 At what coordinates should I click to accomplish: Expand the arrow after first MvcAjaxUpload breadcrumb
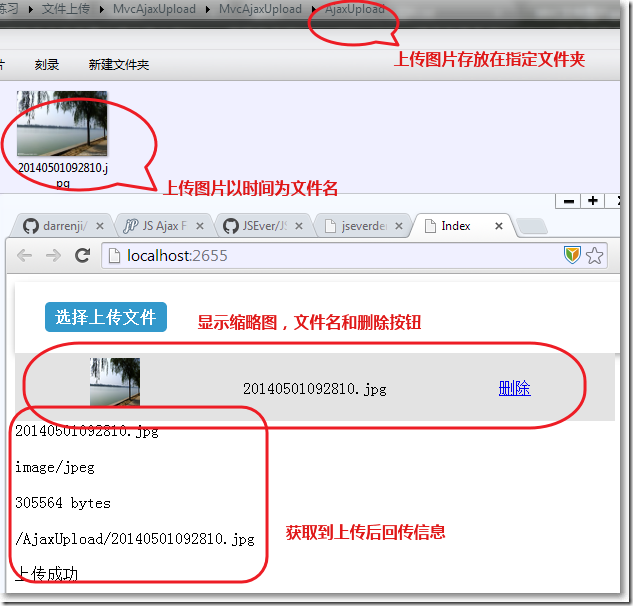point(208,9)
